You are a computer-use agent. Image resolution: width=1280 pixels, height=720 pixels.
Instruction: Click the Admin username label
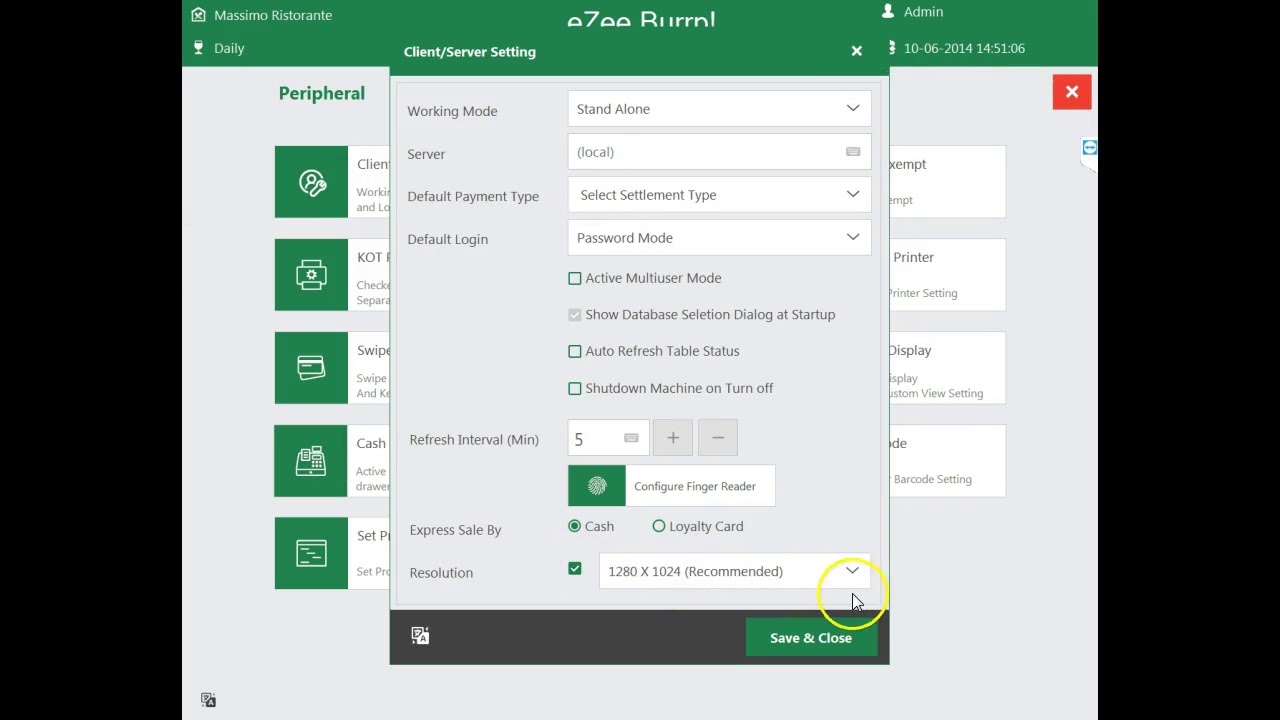(923, 11)
